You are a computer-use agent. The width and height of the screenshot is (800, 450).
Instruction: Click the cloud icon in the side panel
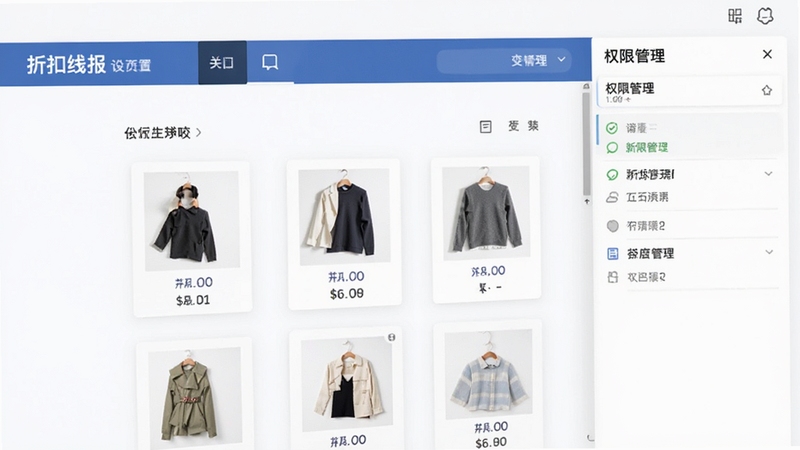pyautogui.click(x=612, y=197)
